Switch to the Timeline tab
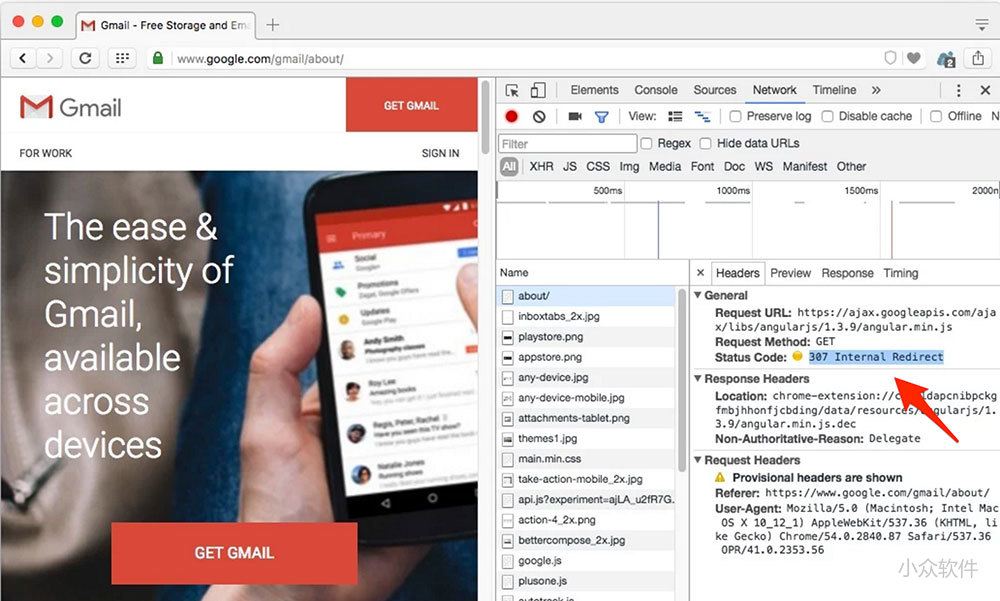1000x601 pixels. click(834, 90)
